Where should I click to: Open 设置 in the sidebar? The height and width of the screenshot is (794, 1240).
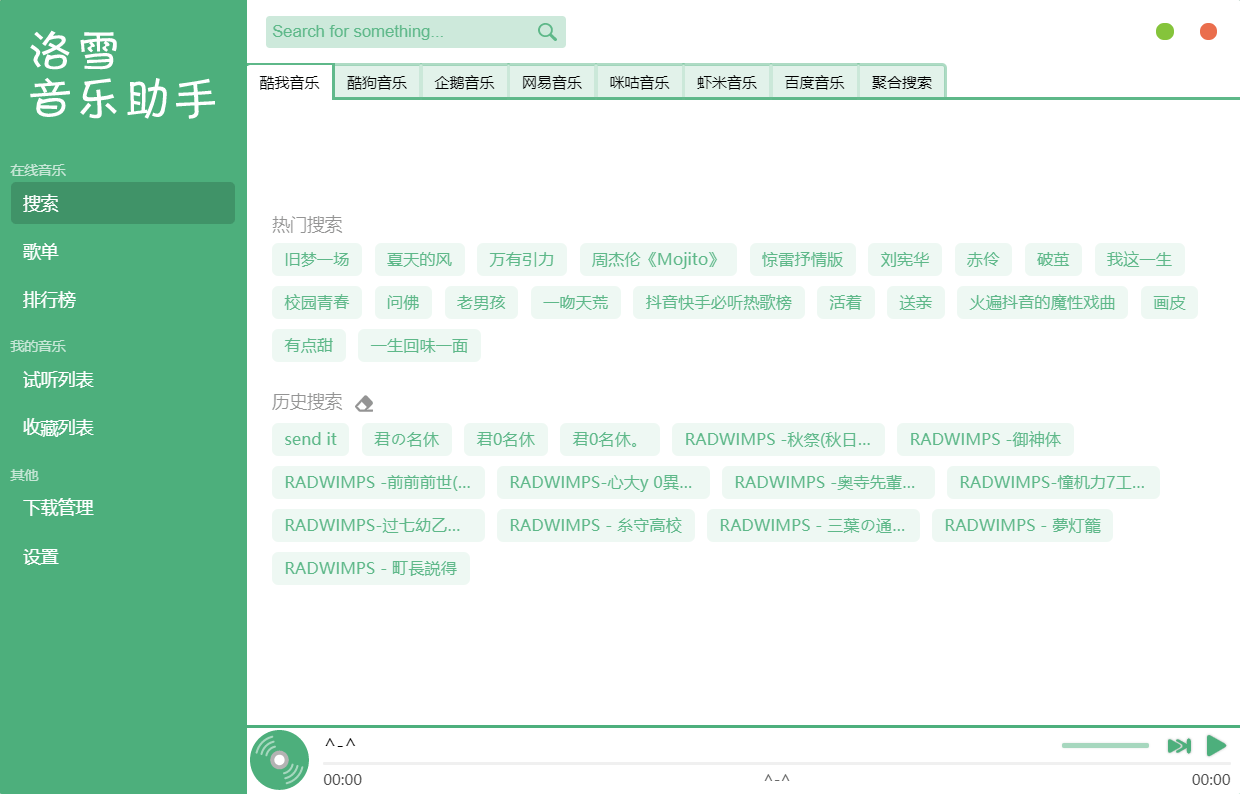(41, 557)
